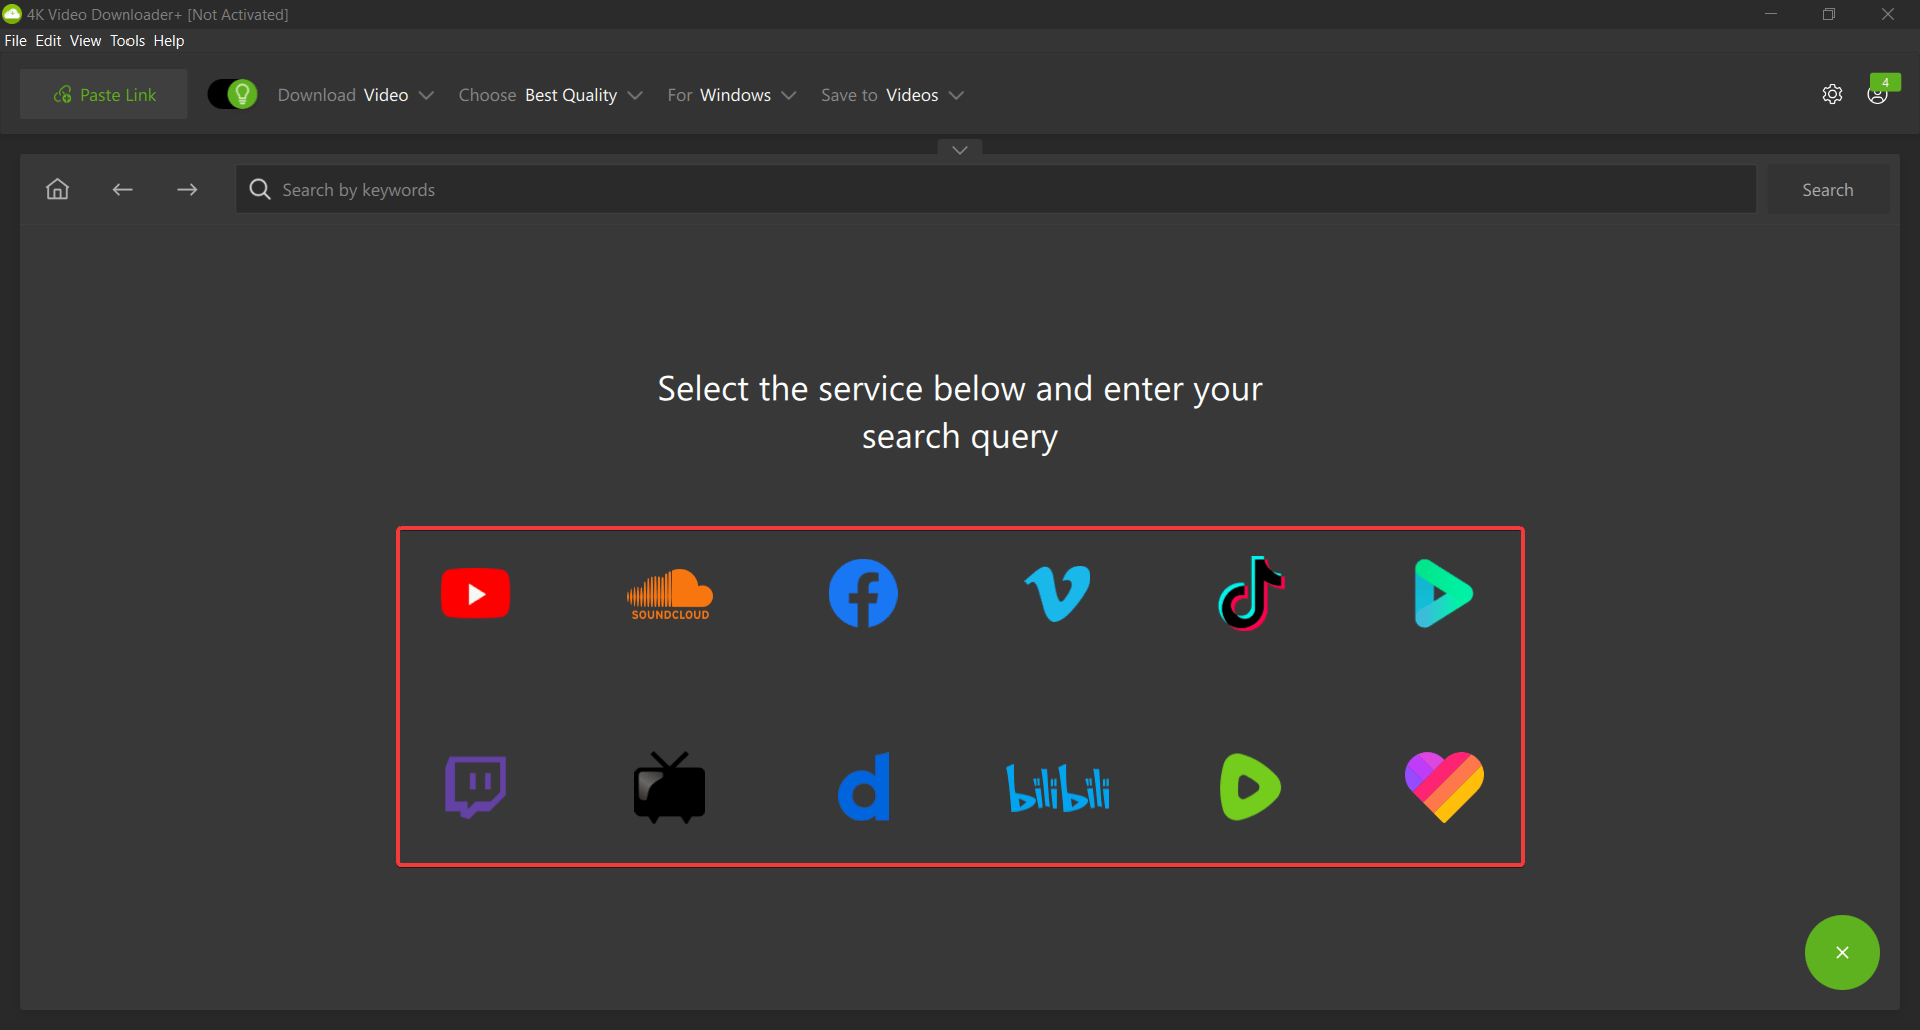Screen dimensions: 1920x1030
Task: Select the Dailymotion service icon
Action: pos(863,787)
